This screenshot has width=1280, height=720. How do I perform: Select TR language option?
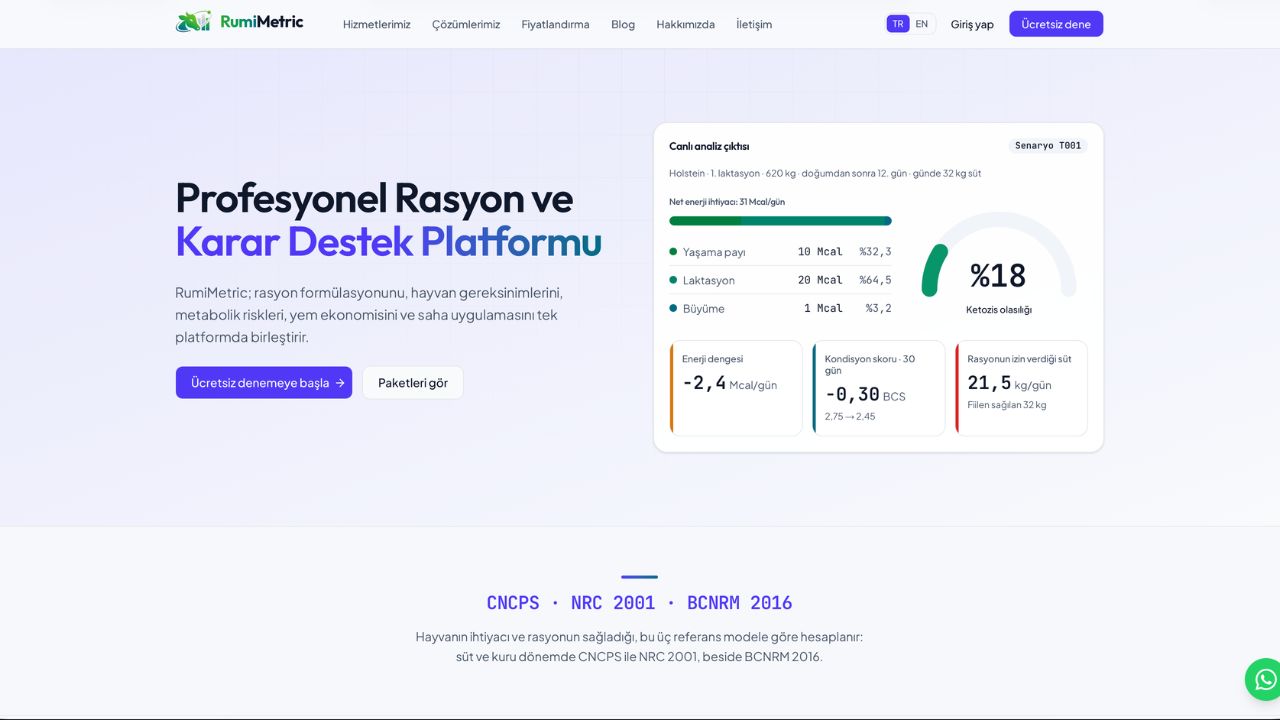(898, 24)
